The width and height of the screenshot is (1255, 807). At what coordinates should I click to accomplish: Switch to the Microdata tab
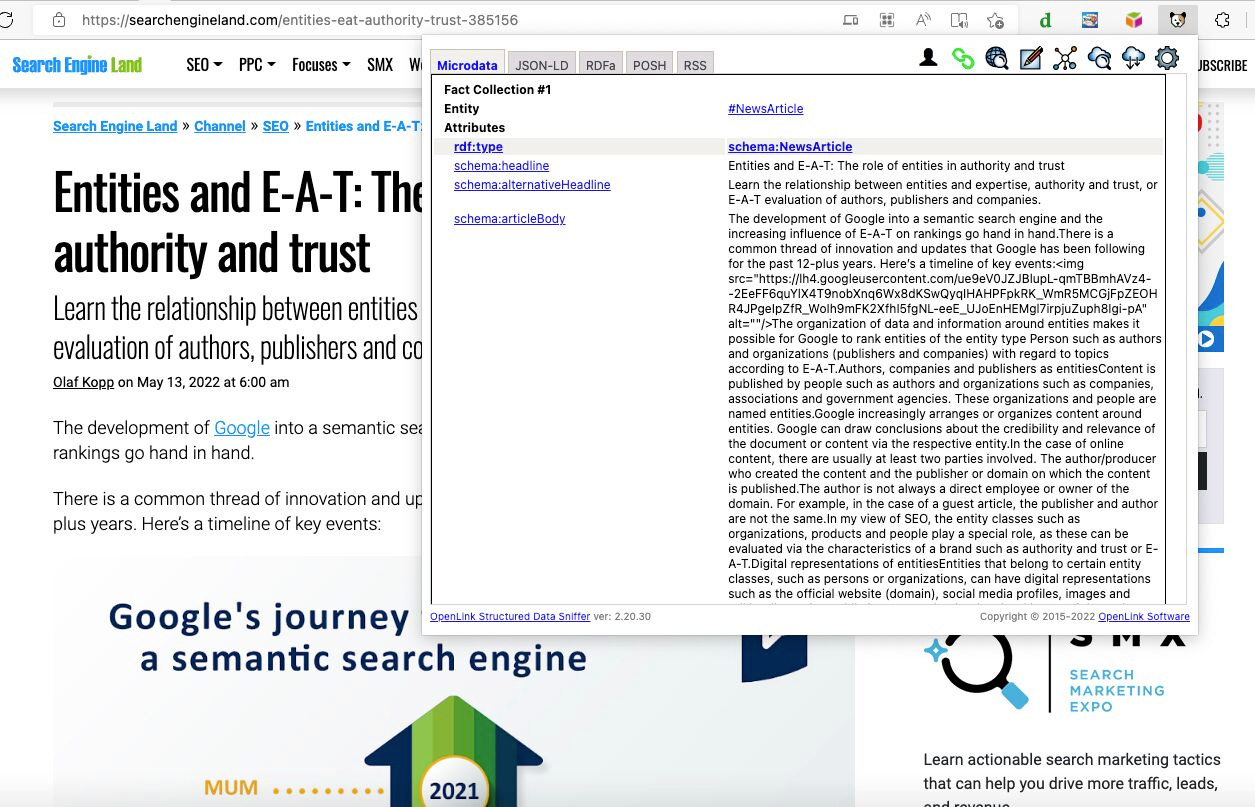click(468, 65)
